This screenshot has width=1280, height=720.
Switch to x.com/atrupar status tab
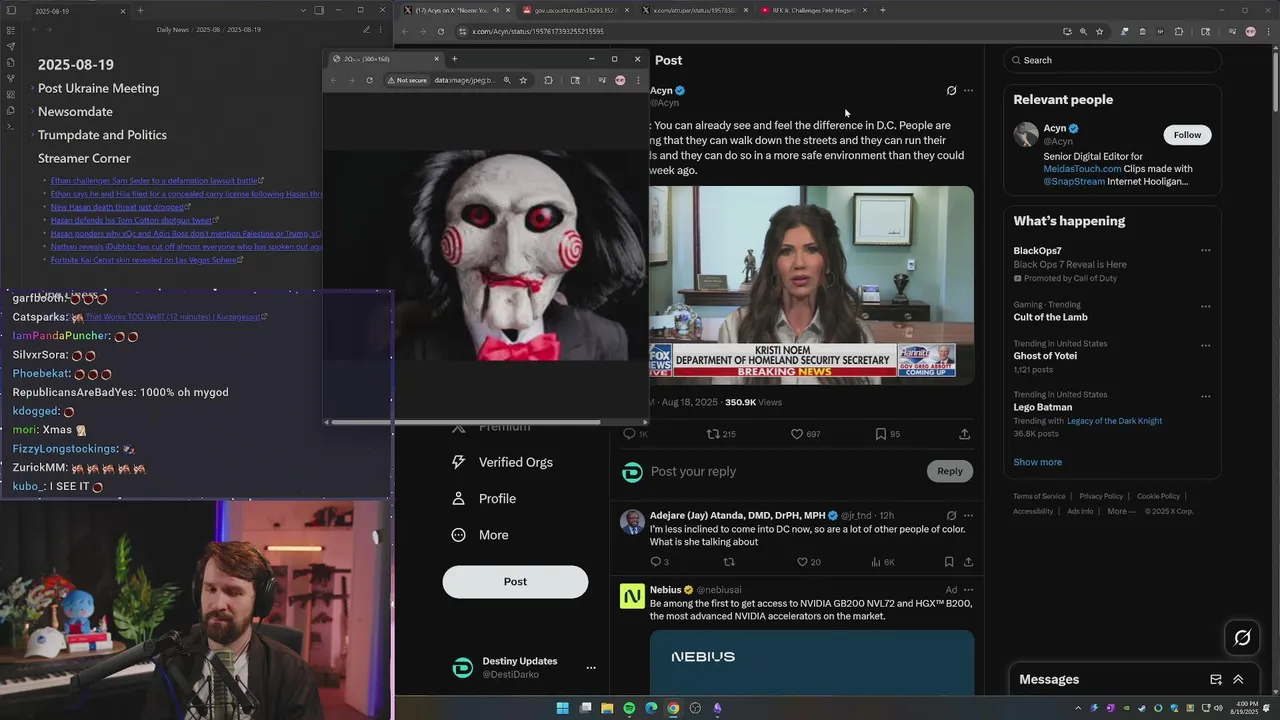tap(692, 10)
